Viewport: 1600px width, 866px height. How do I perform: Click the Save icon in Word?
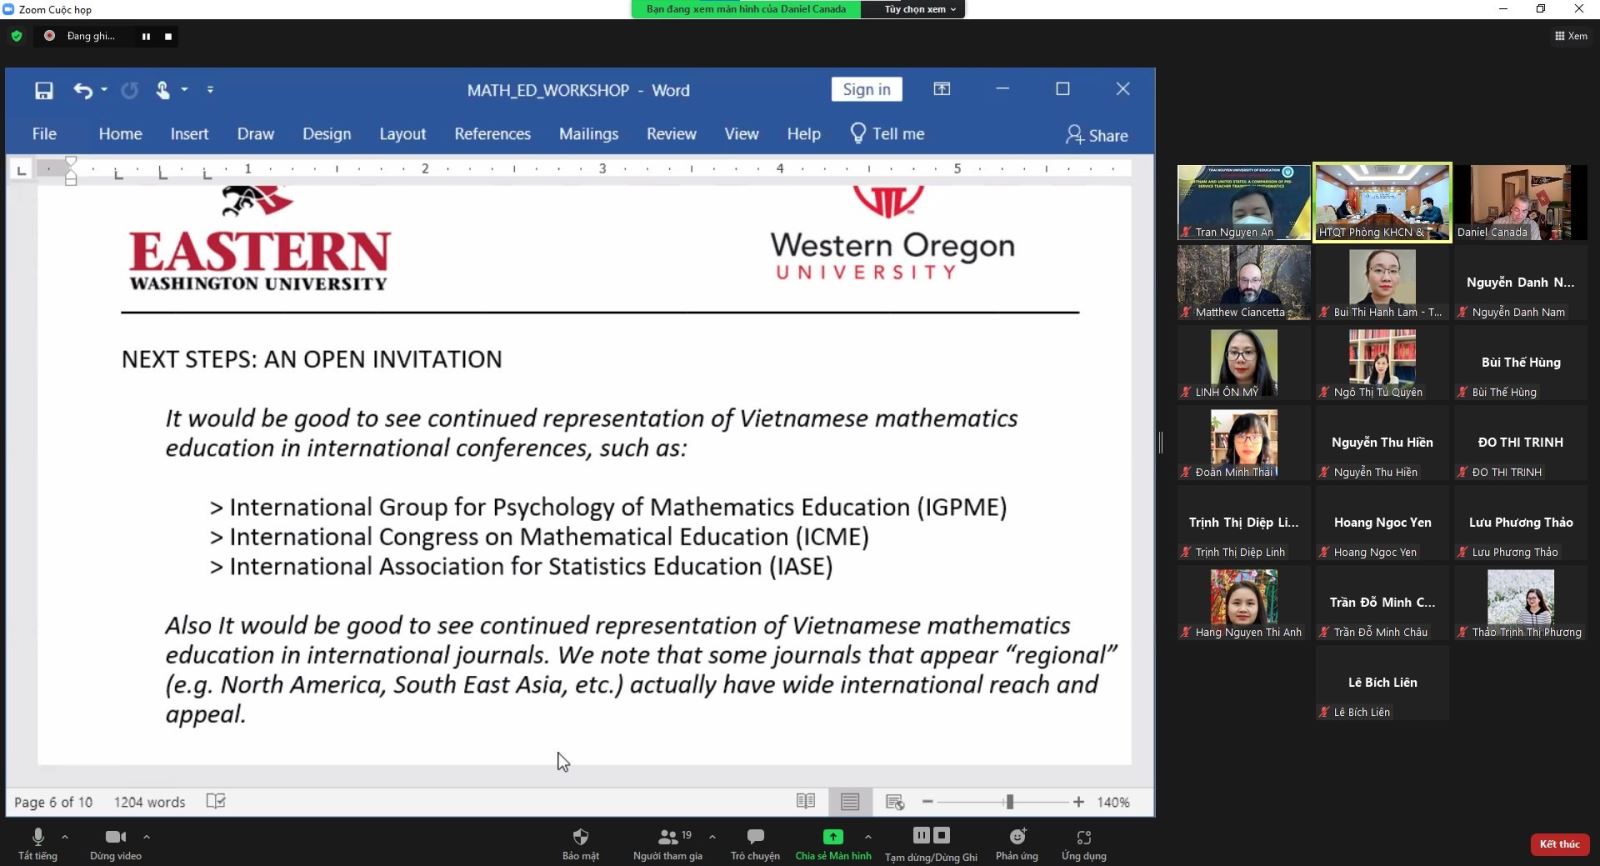click(x=44, y=90)
